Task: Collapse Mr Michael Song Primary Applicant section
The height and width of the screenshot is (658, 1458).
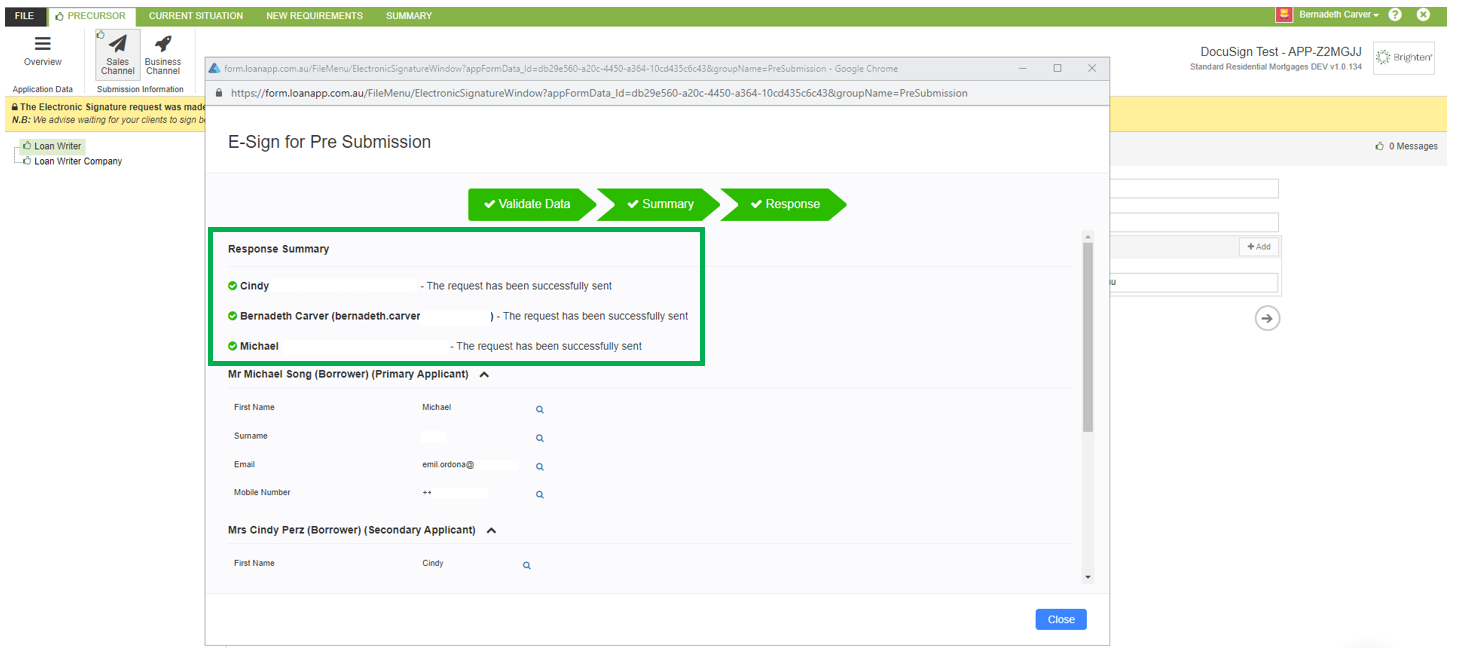Action: [484, 374]
